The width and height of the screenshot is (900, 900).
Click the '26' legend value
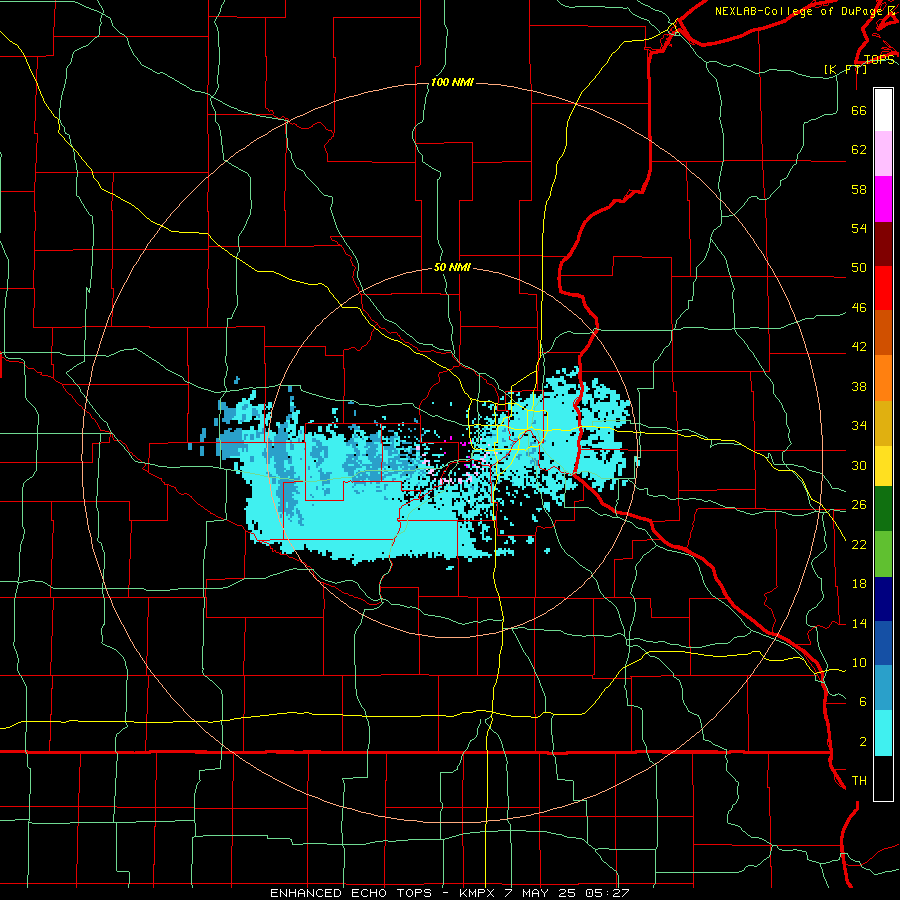[x=859, y=505]
